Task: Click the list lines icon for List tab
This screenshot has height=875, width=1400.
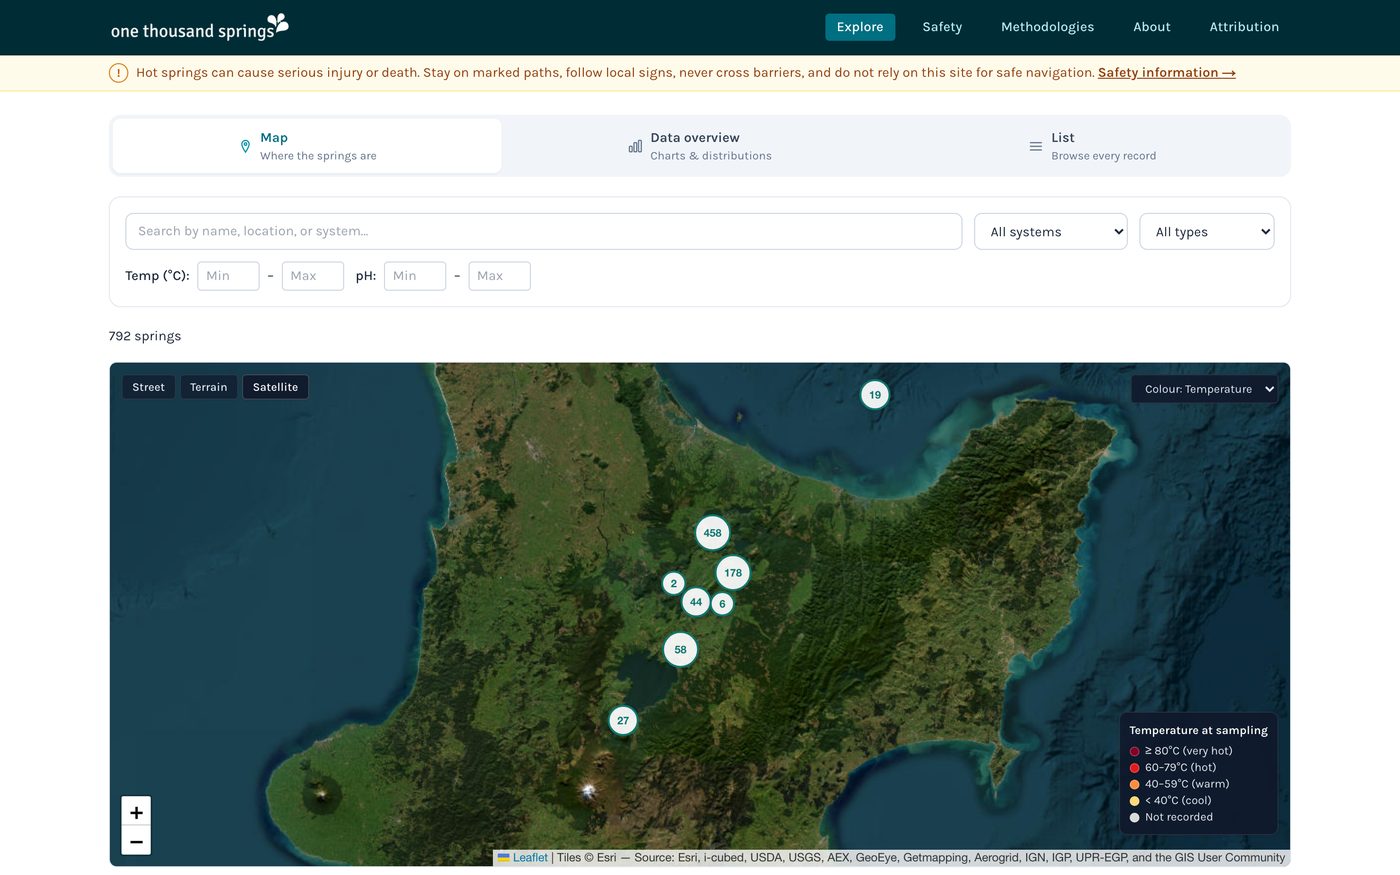Action: coord(1036,147)
